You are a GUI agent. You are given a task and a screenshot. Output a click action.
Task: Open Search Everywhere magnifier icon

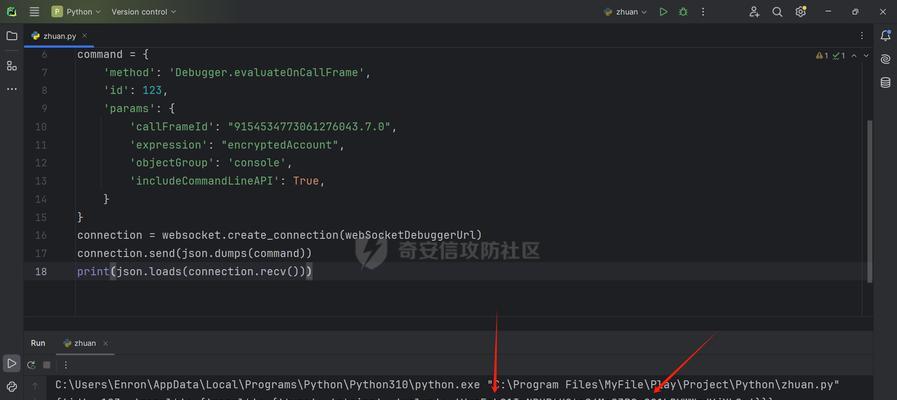click(777, 11)
